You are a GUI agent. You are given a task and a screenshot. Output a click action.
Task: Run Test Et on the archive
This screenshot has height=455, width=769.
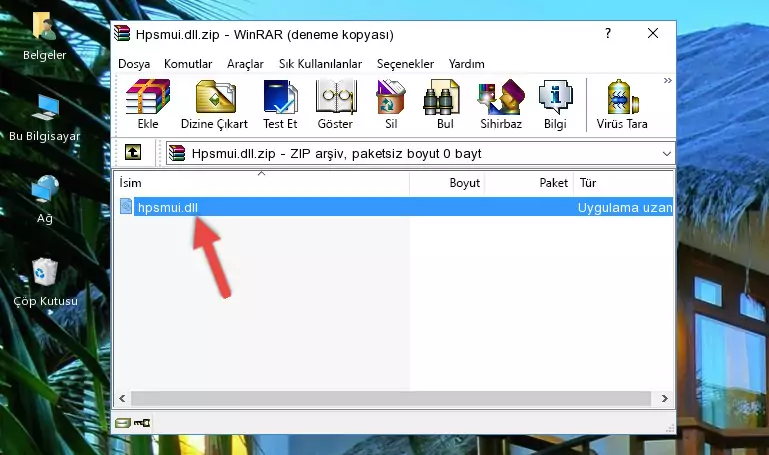click(x=280, y=104)
